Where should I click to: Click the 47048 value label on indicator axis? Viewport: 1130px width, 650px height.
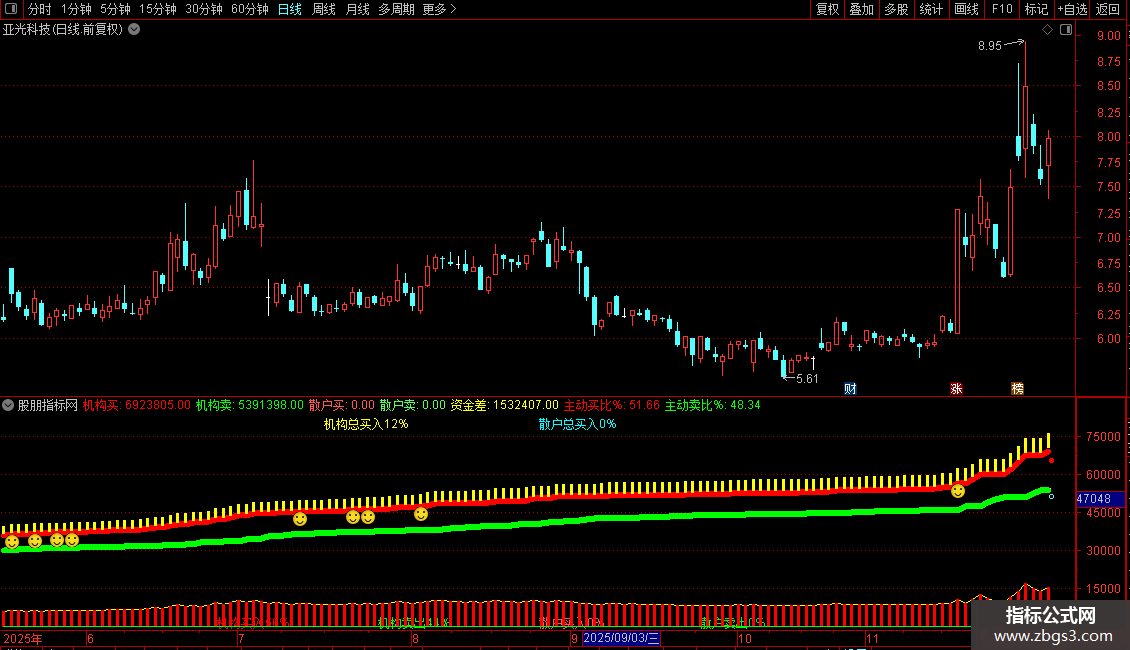[1093, 498]
